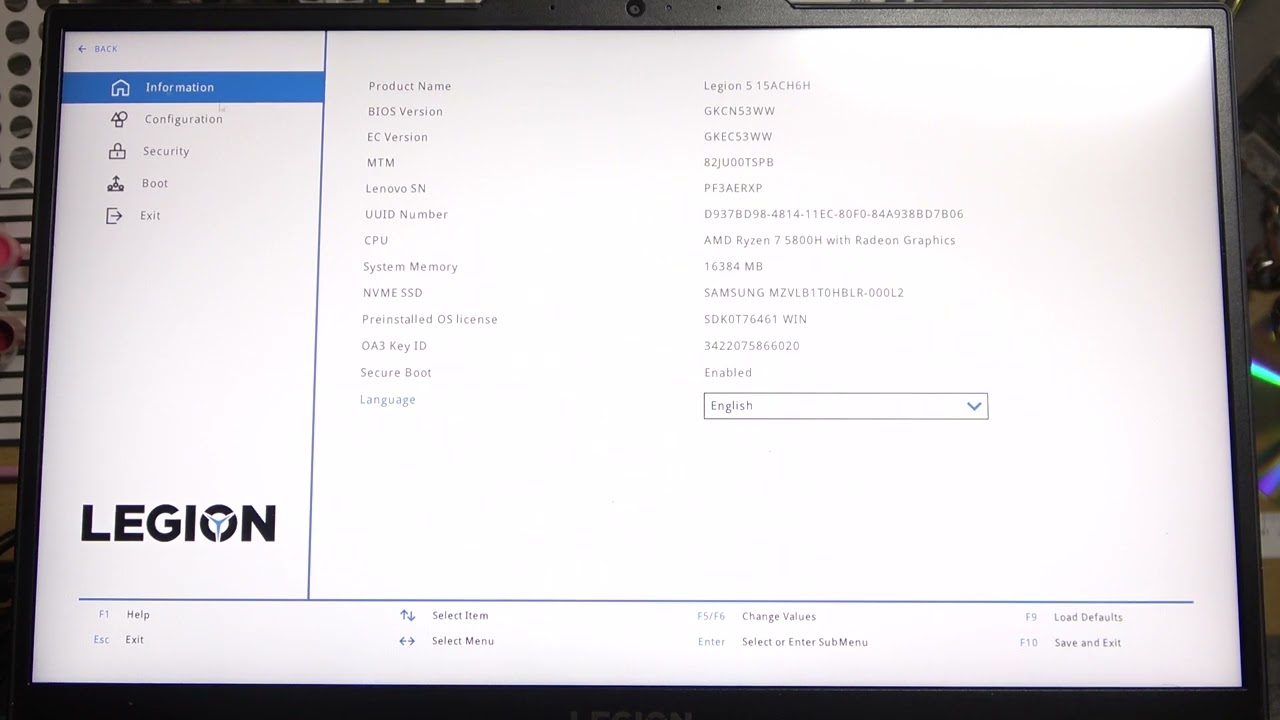Click the Language dropdown chevron arrow

[974, 406]
